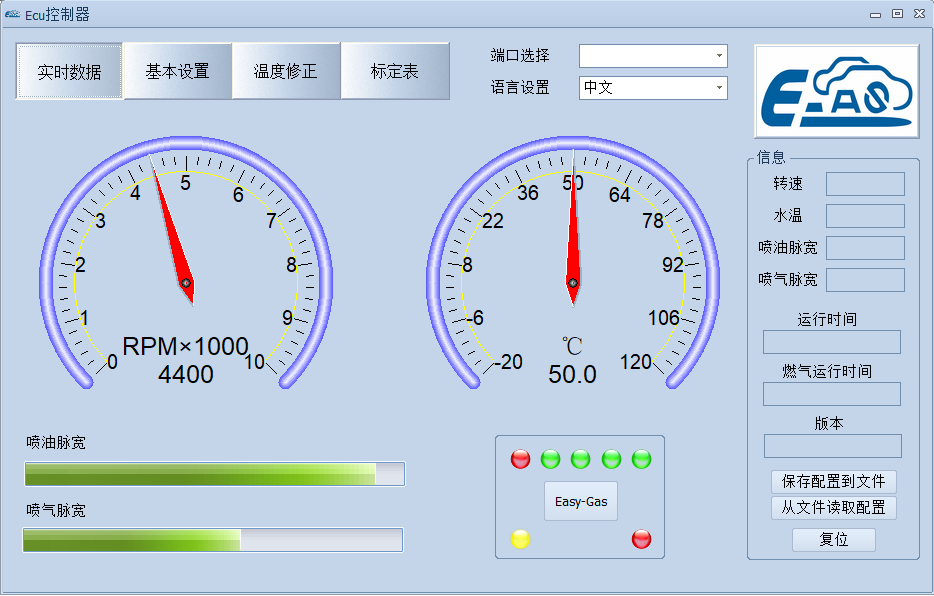Click the 转速 value field

[865, 184]
